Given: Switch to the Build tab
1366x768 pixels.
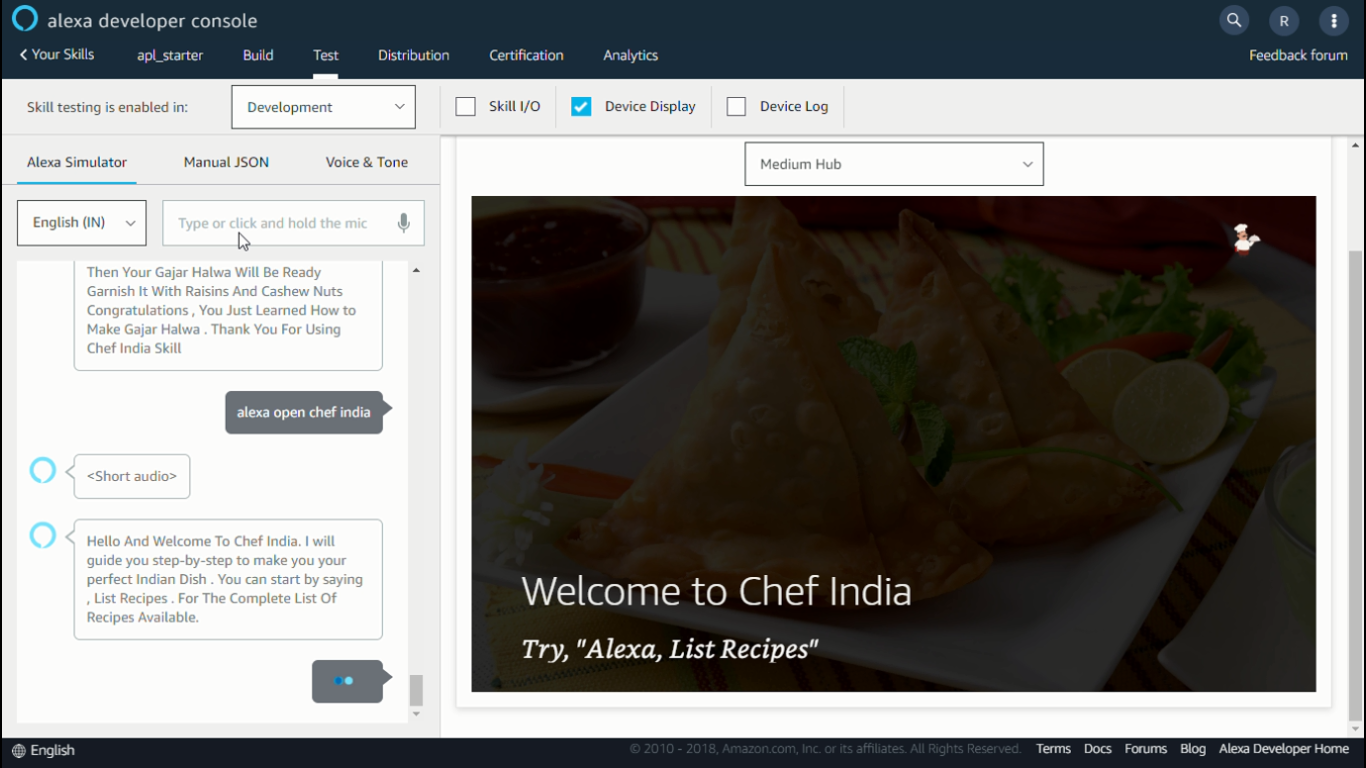Looking at the screenshot, I should pyautogui.click(x=258, y=55).
